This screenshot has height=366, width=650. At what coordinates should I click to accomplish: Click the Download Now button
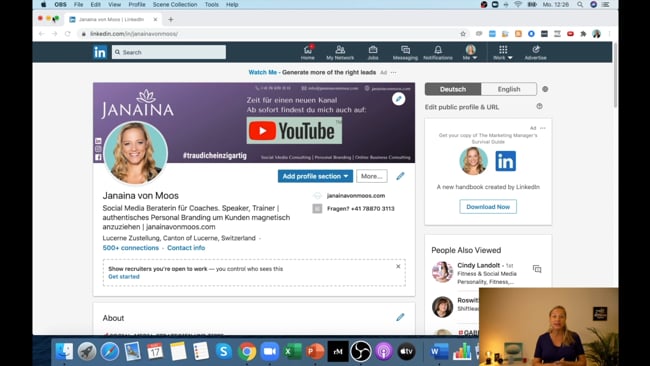tap(488, 206)
